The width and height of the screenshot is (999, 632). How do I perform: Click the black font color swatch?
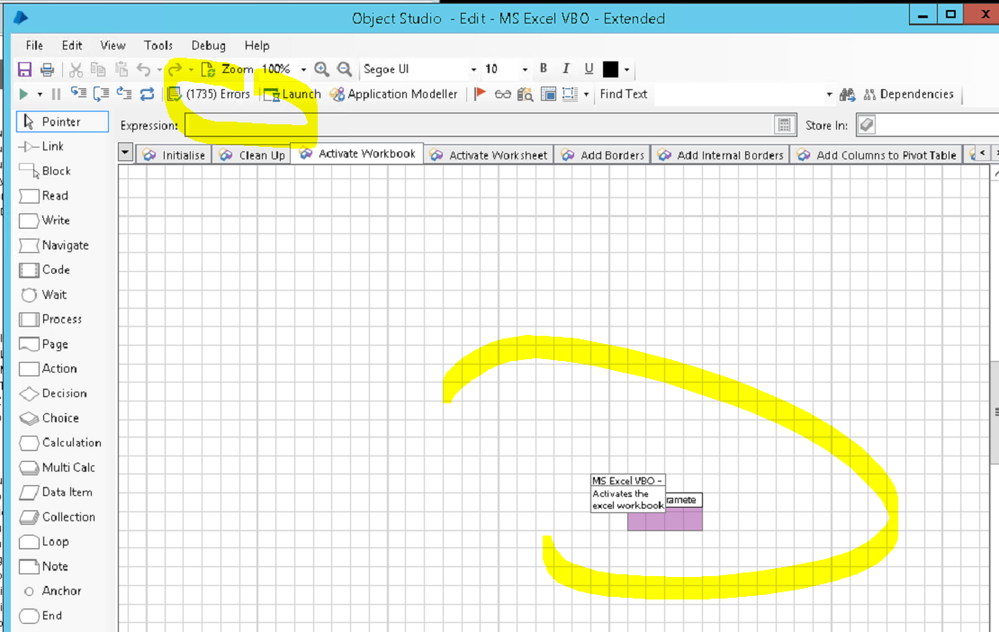click(x=610, y=69)
